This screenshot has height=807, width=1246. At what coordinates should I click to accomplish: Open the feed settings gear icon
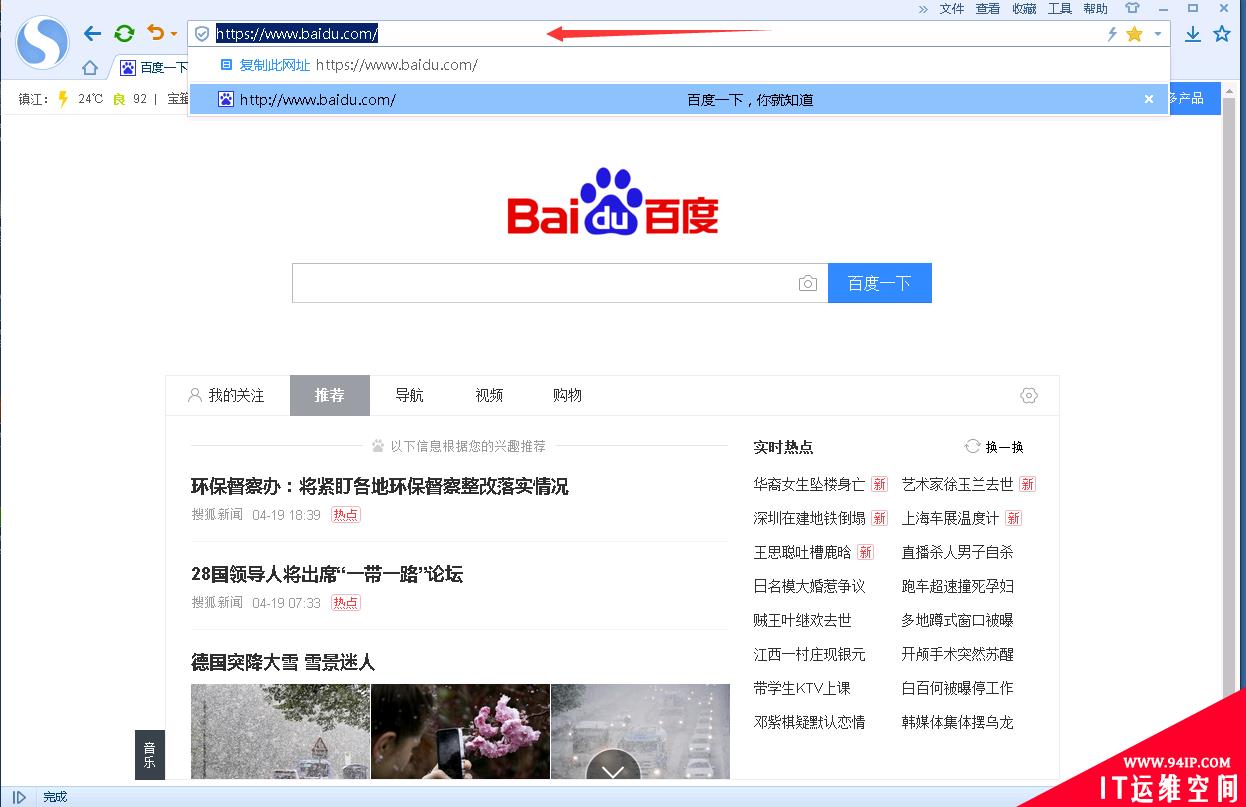pos(1029,395)
